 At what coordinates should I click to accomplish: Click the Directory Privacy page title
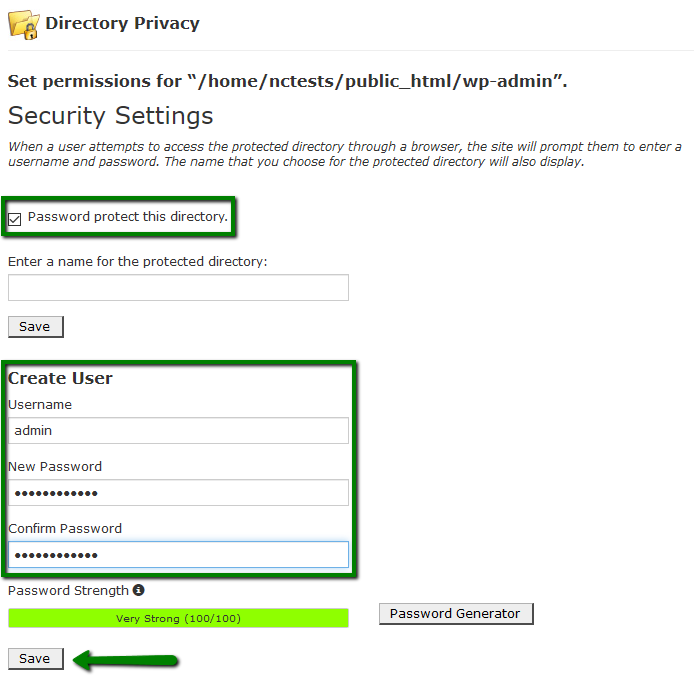click(122, 23)
